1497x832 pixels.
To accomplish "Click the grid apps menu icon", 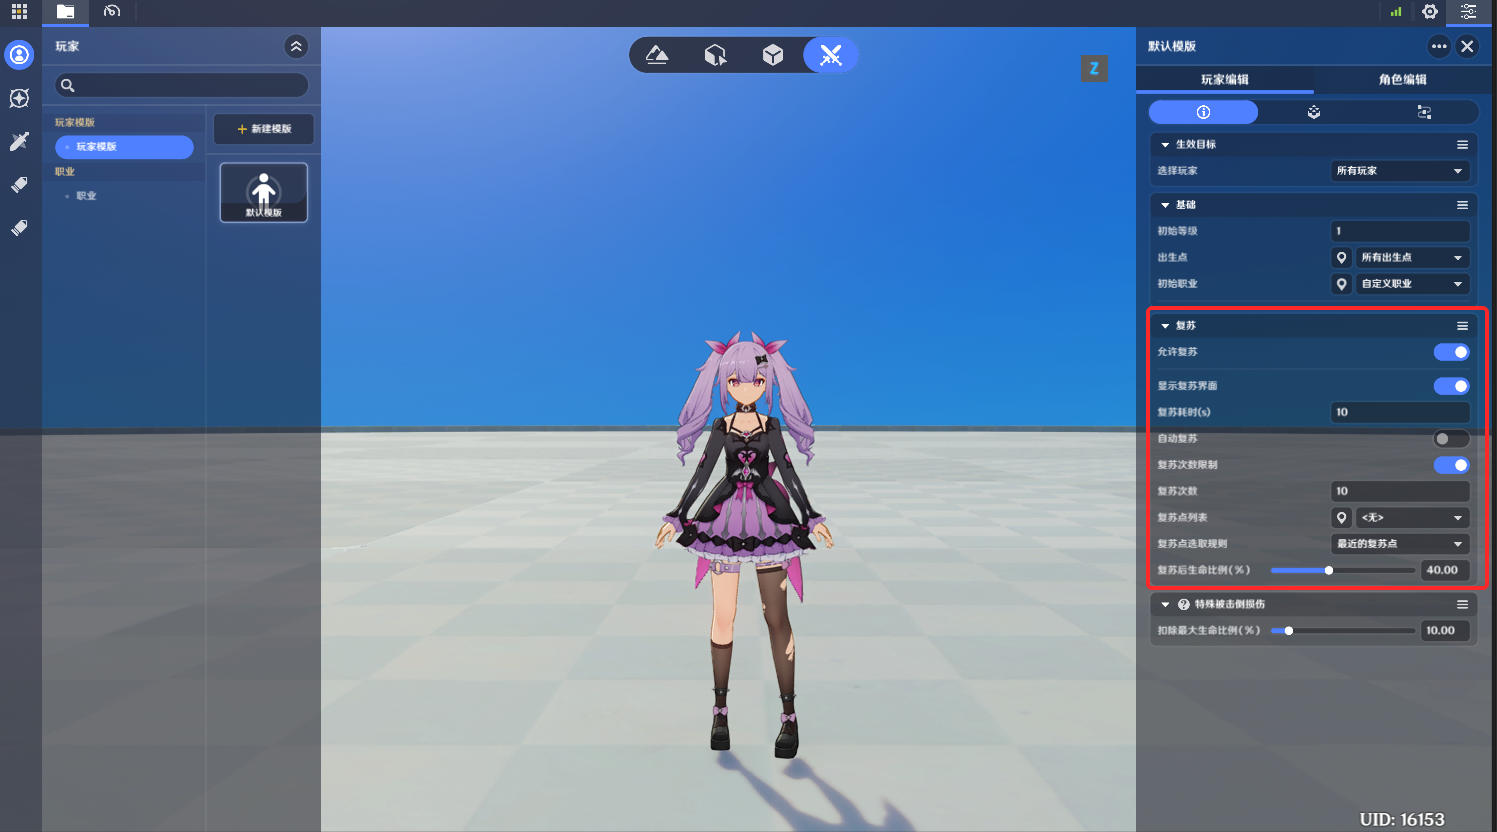I will click(19, 12).
